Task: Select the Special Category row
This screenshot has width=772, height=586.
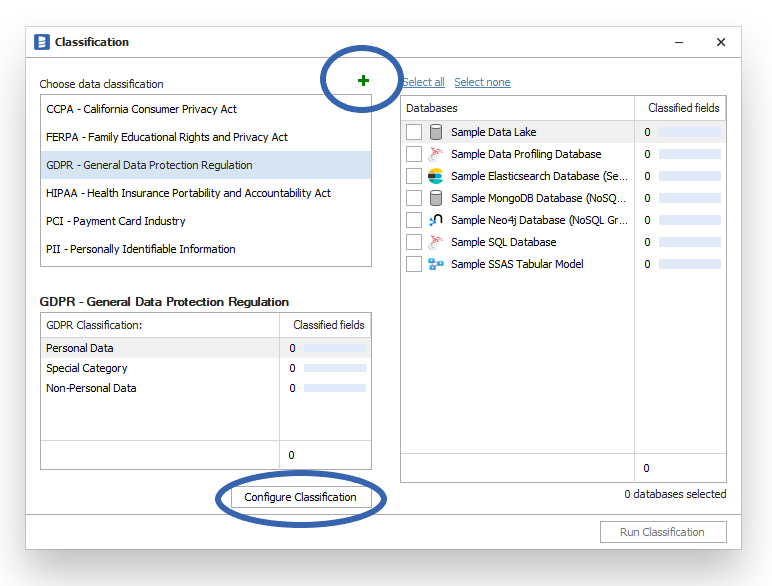Action: click(87, 368)
